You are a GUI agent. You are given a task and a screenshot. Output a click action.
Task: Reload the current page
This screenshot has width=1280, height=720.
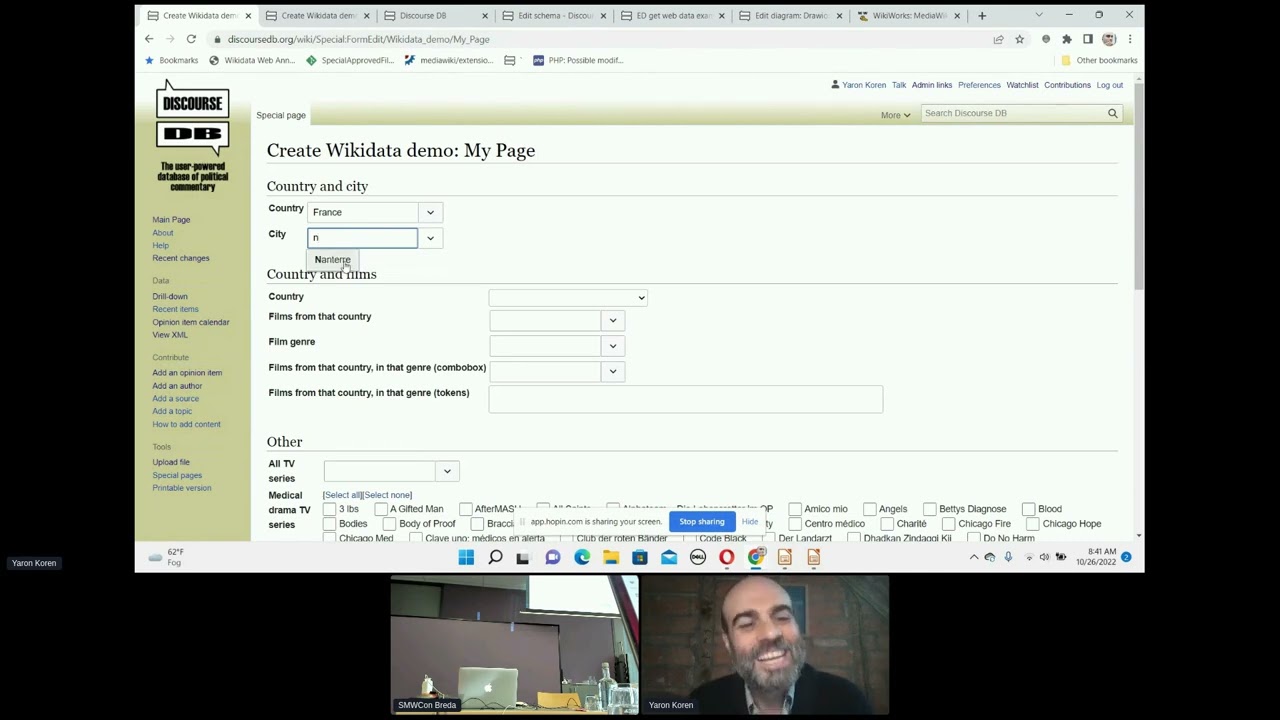(191, 39)
